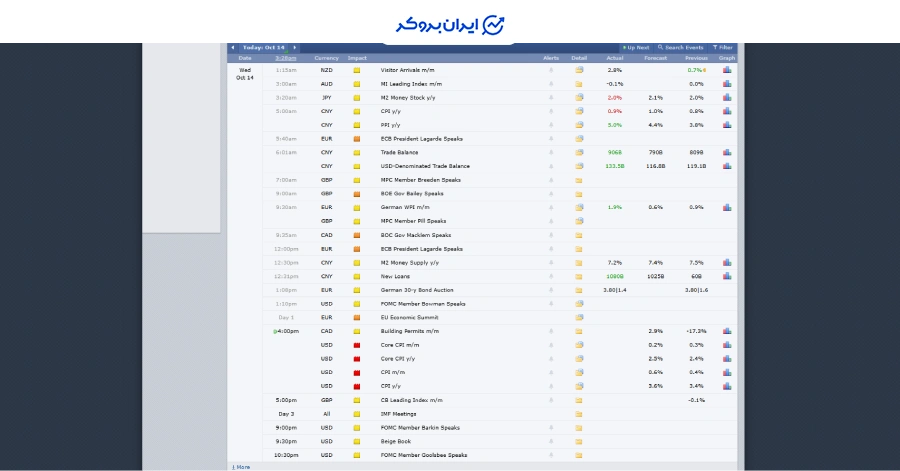Open the graph for Building Permits m/m
The height and width of the screenshot is (471, 900).
727,331
